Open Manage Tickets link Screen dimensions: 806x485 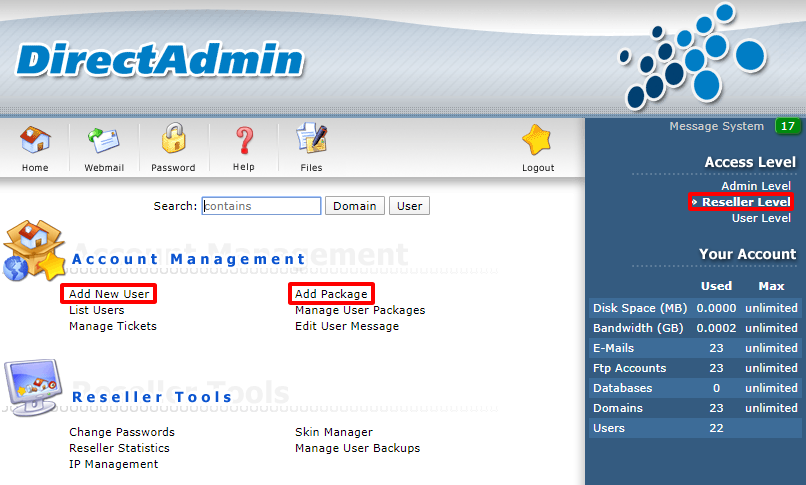[113, 326]
